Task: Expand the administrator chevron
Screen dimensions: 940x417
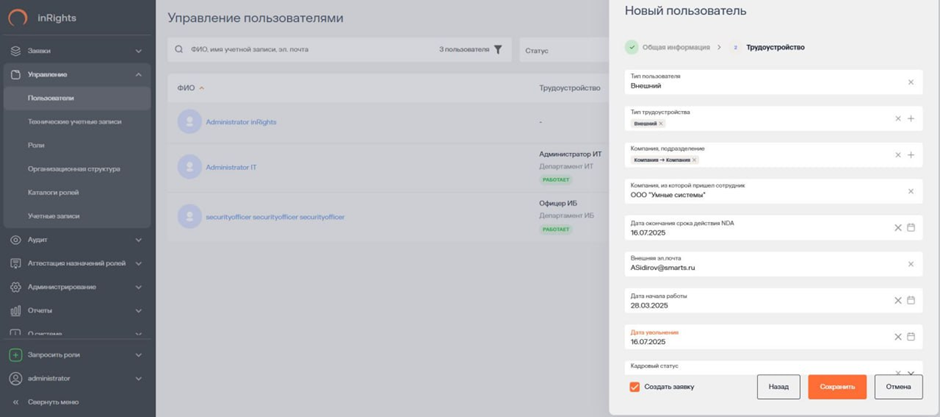Action: click(x=138, y=379)
